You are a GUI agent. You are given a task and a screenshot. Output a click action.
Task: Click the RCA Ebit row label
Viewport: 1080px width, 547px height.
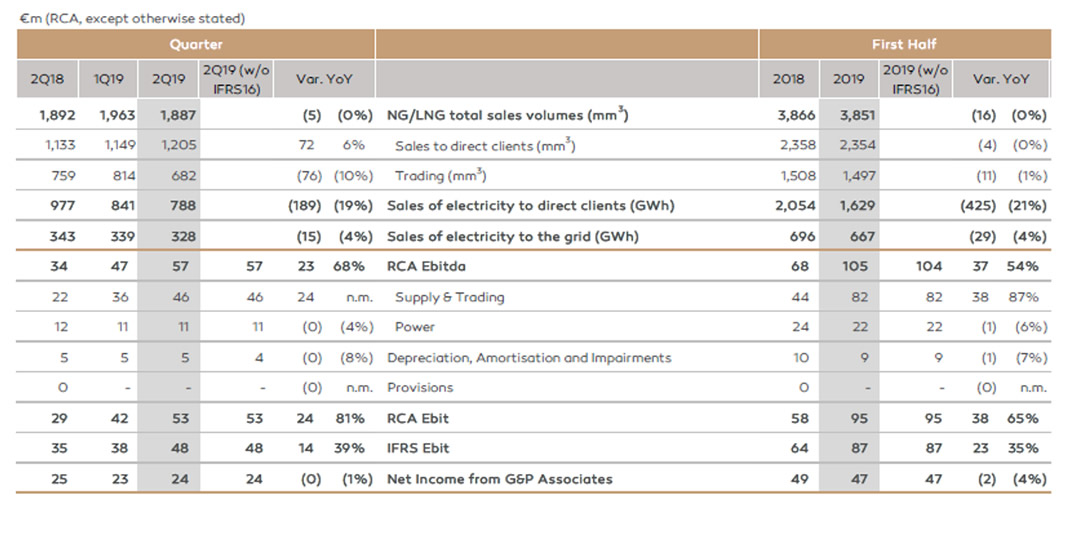pyautogui.click(x=417, y=418)
